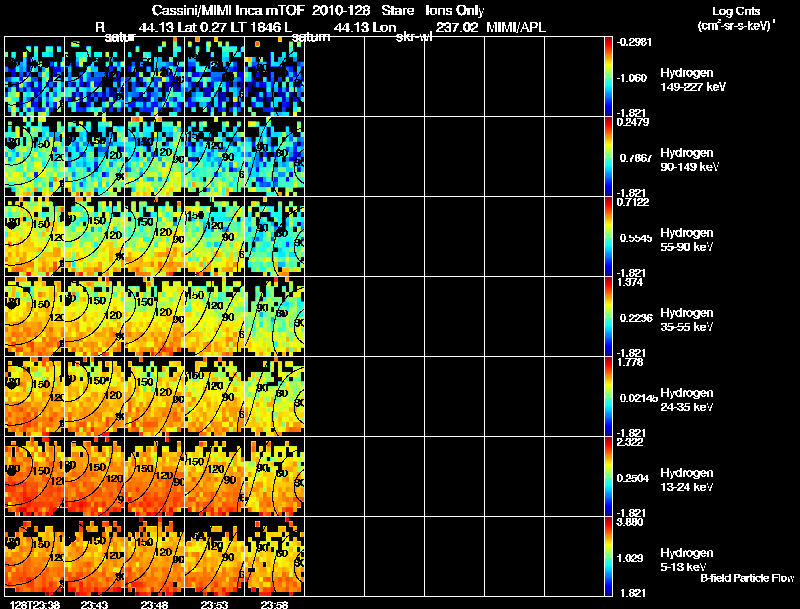Open the 24-35 keV image panel at 23:48
This screenshot has height=609, width=800.
point(155,396)
